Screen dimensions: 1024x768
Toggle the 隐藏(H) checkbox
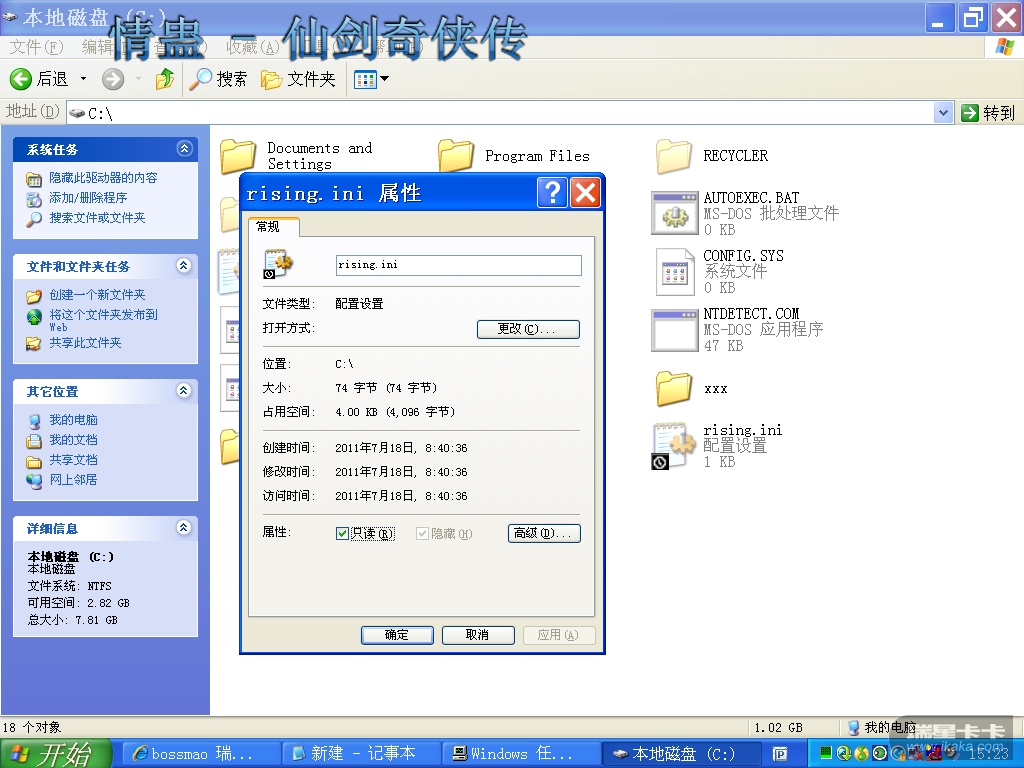pyautogui.click(x=423, y=534)
